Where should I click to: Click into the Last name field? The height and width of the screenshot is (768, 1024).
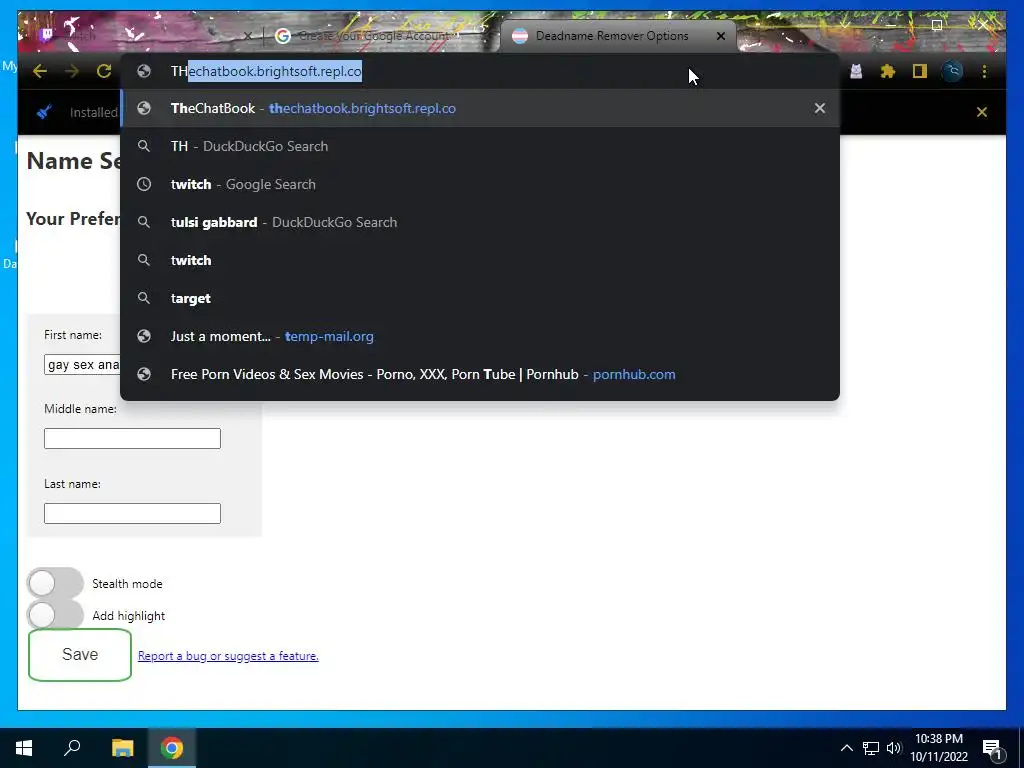tap(132, 513)
